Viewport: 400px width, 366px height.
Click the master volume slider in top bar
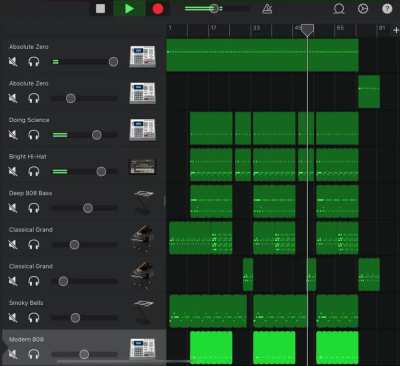[217, 8]
